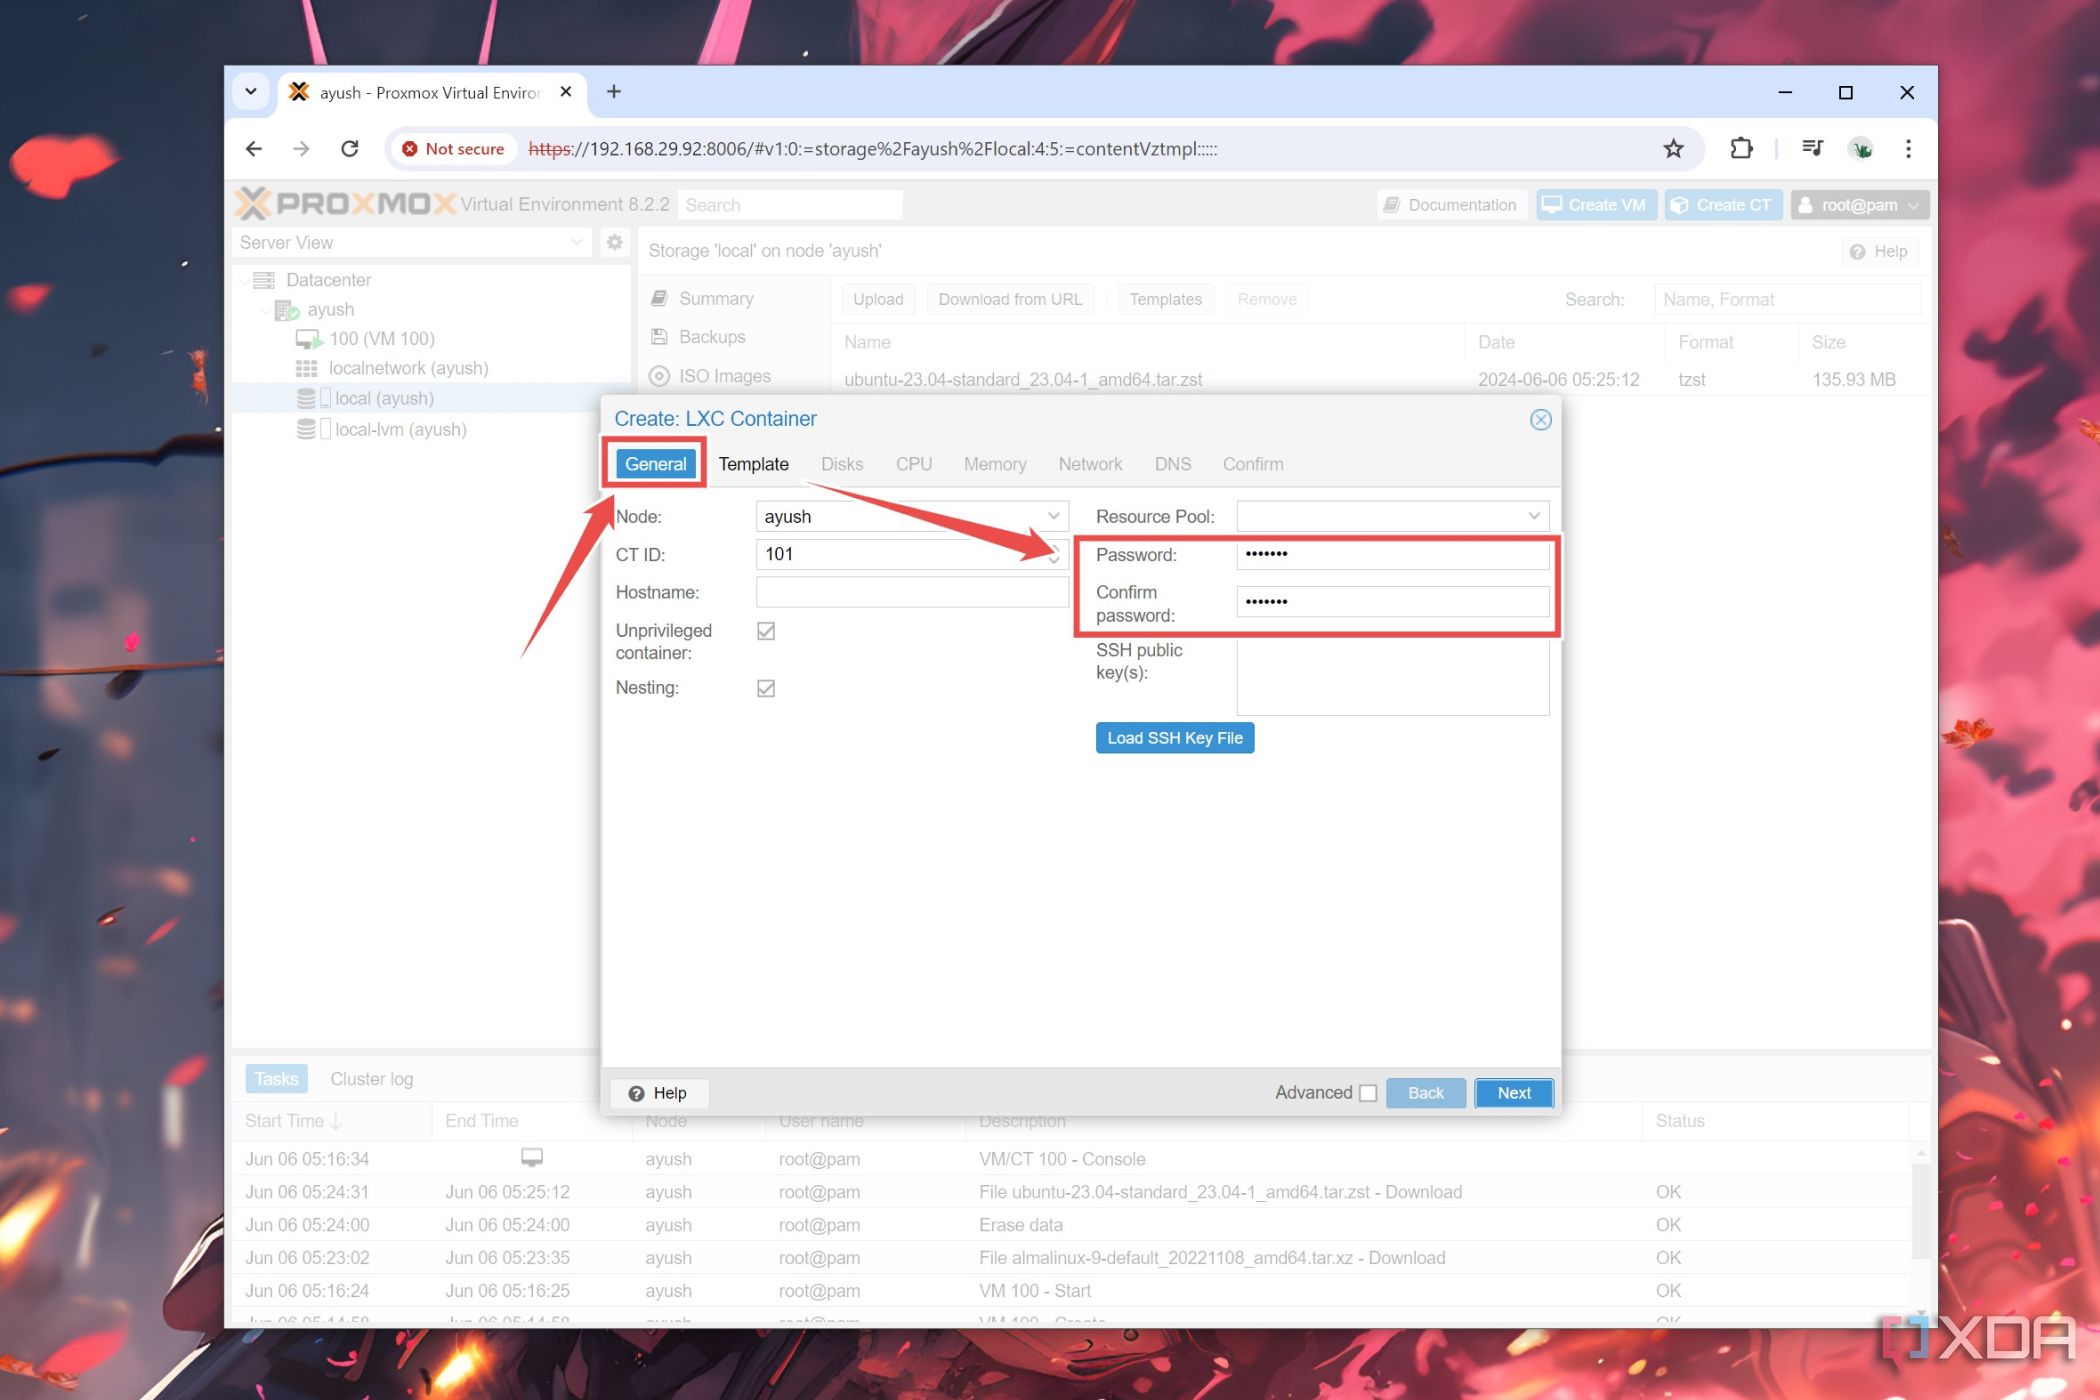Click the Create VM button icon
The width and height of the screenshot is (2100, 1400).
1553,205
